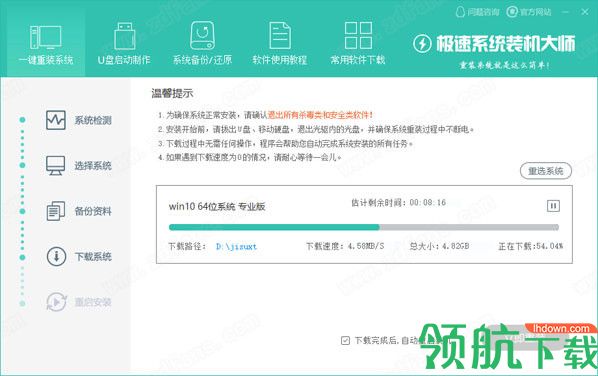Click the system detection waveform icon
Screen dimensions: 598x376
pos(56,120)
